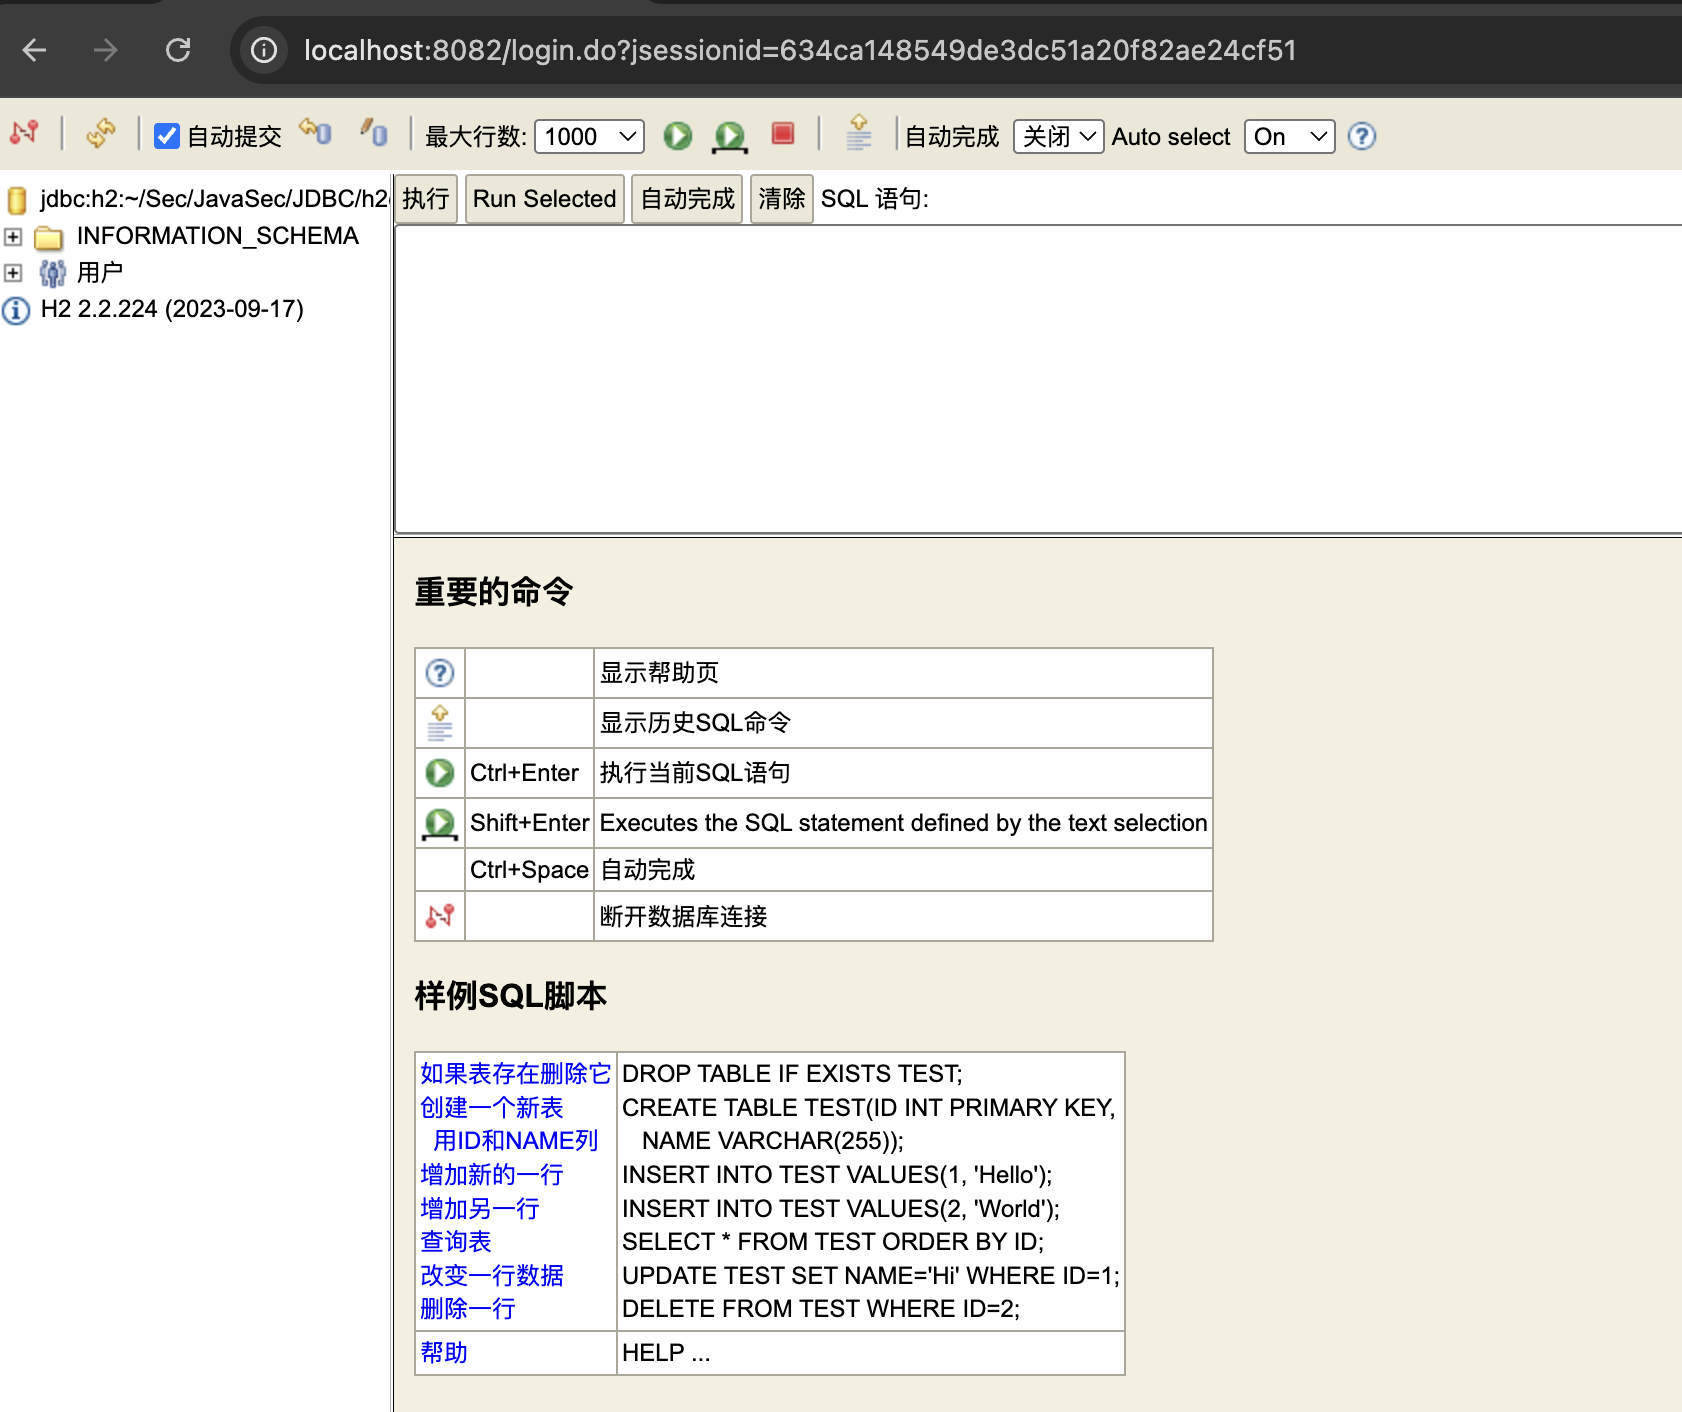The height and width of the screenshot is (1412, 1682).
Task: Click the 执行 button
Action: pyautogui.click(x=426, y=199)
